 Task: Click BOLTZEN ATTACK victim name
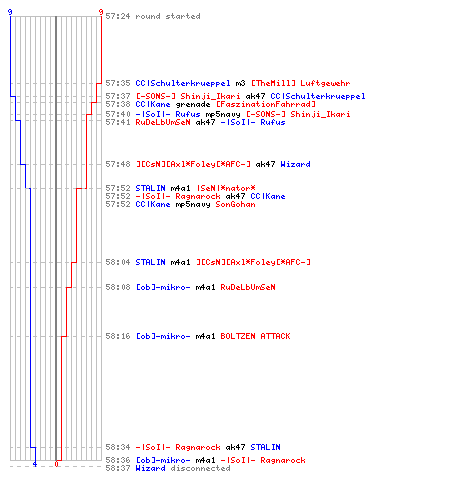(x=255, y=336)
